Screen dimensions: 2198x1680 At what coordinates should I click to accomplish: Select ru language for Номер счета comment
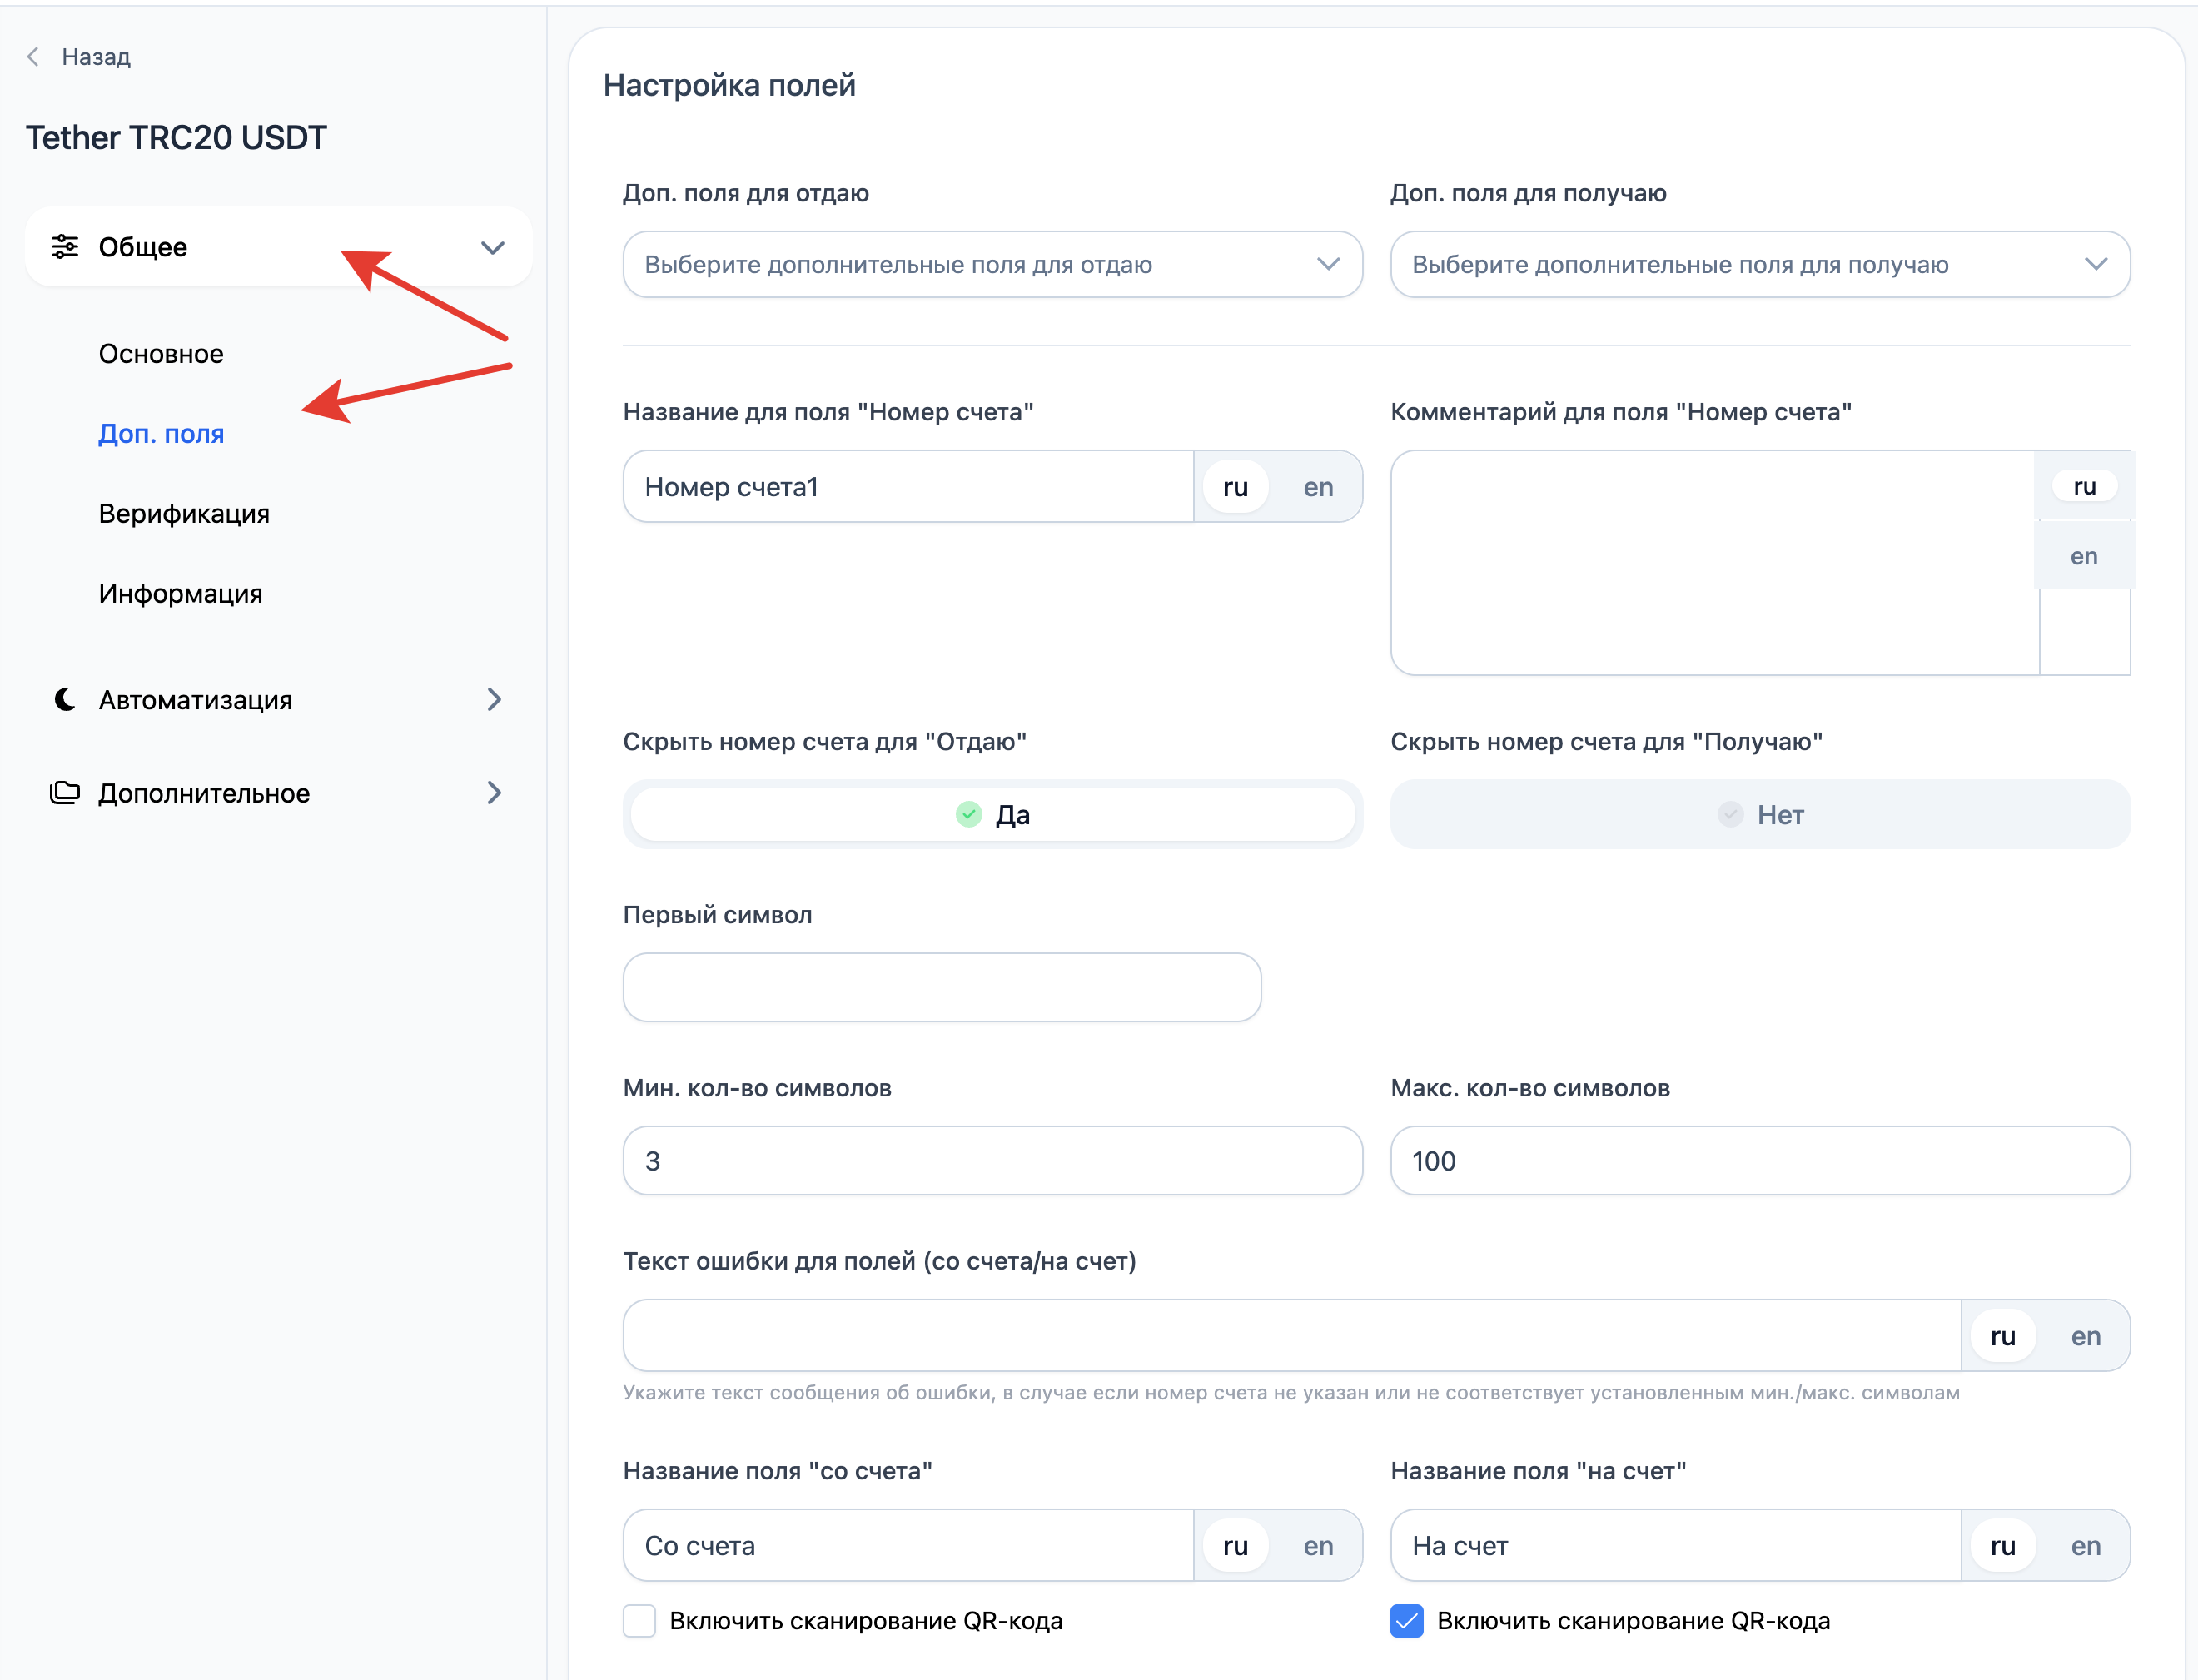pos(2084,486)
